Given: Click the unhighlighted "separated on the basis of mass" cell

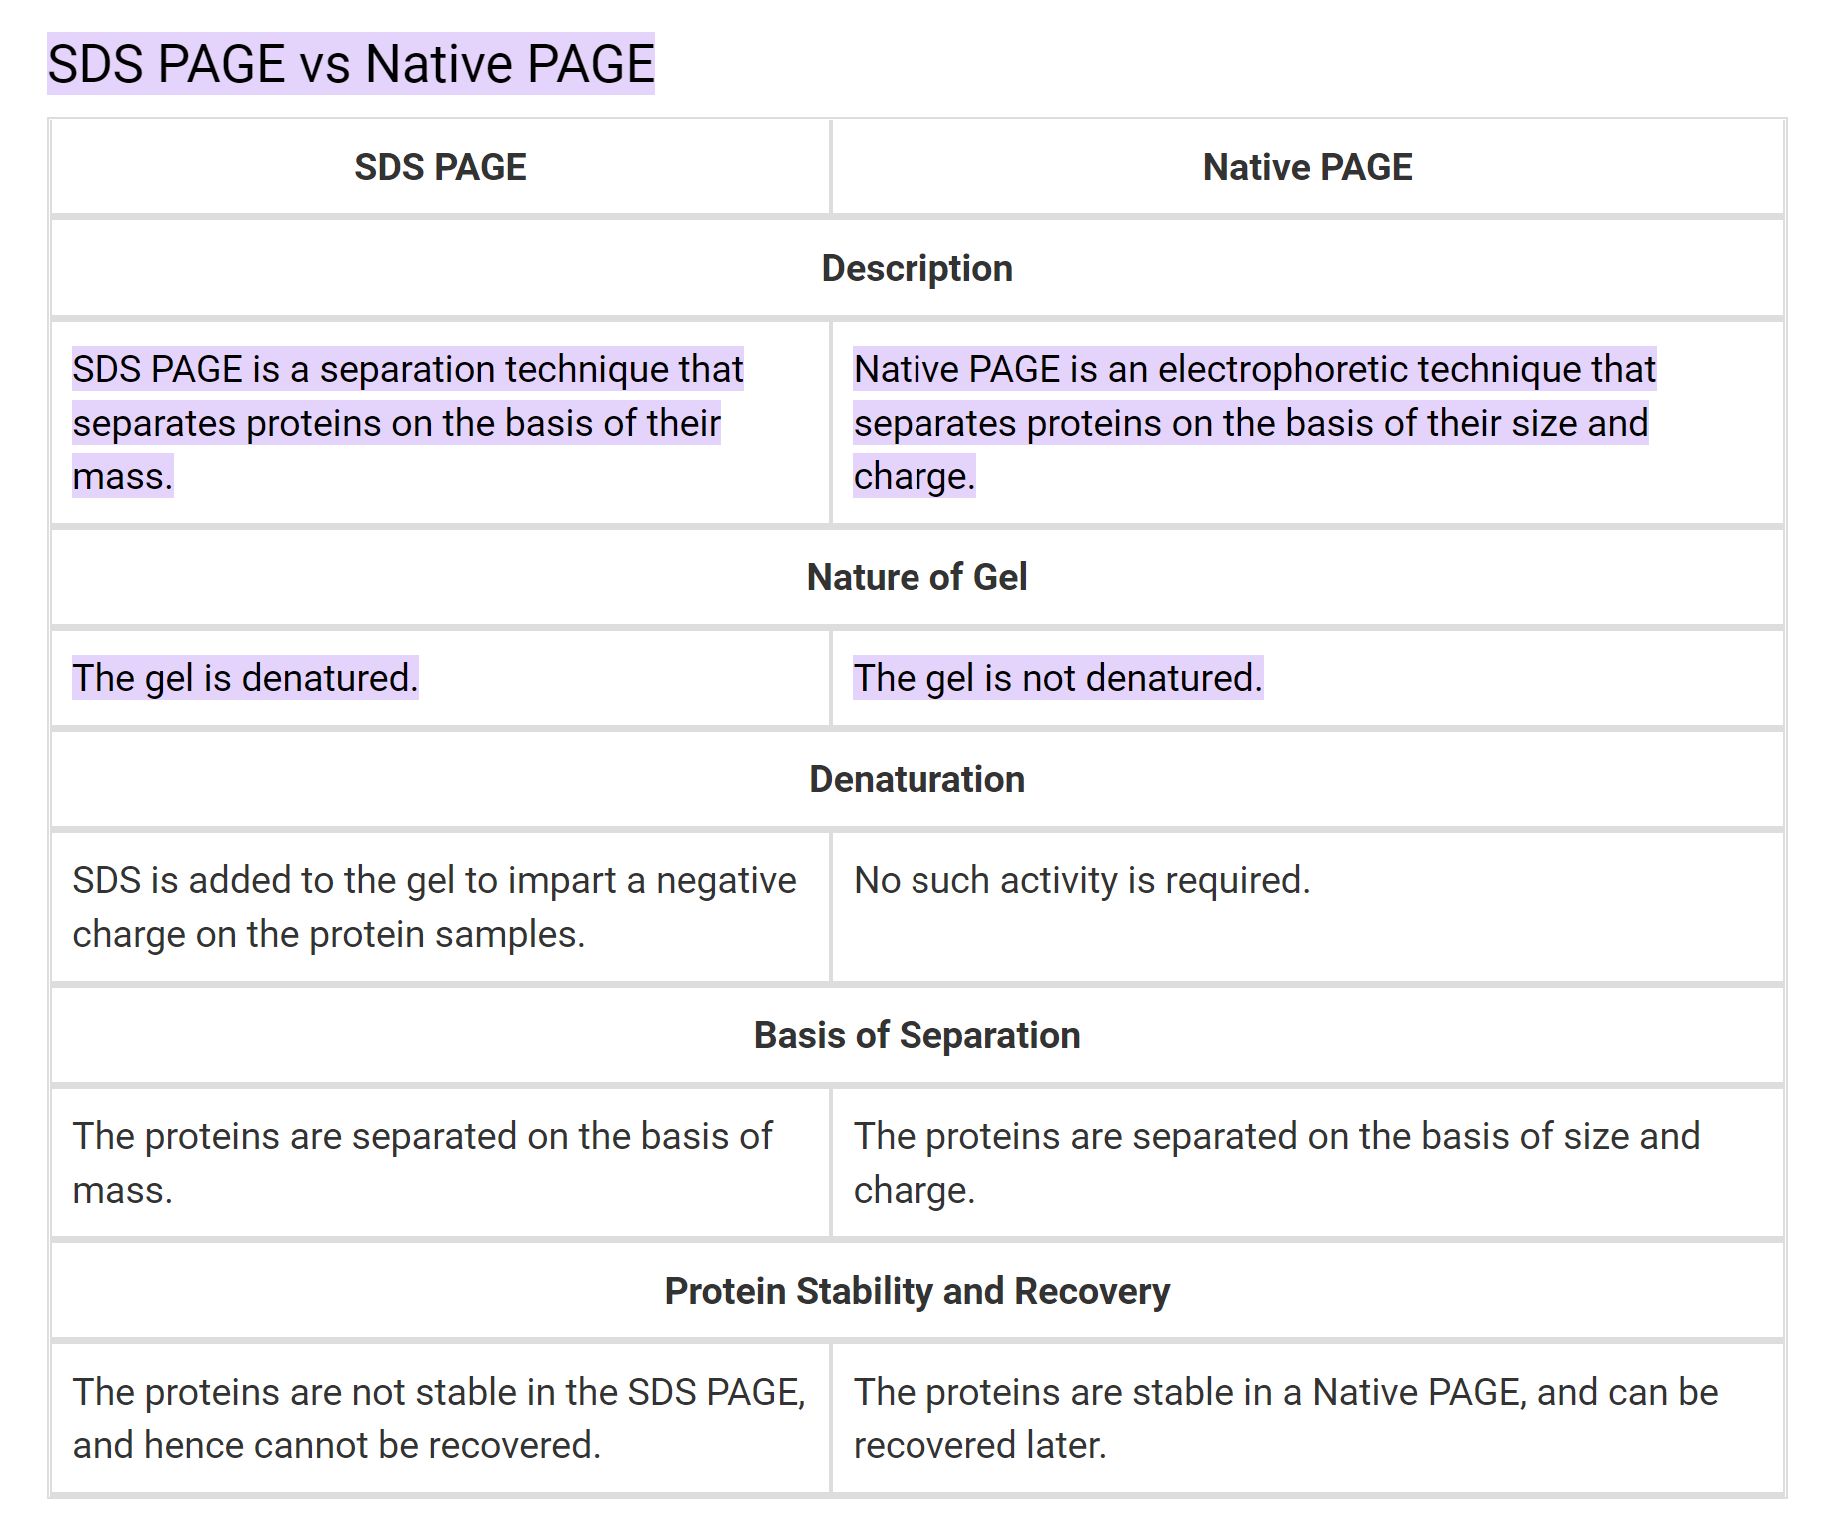Looking at the screenshot, I should pyautogui.click(x=422, y=1163).
